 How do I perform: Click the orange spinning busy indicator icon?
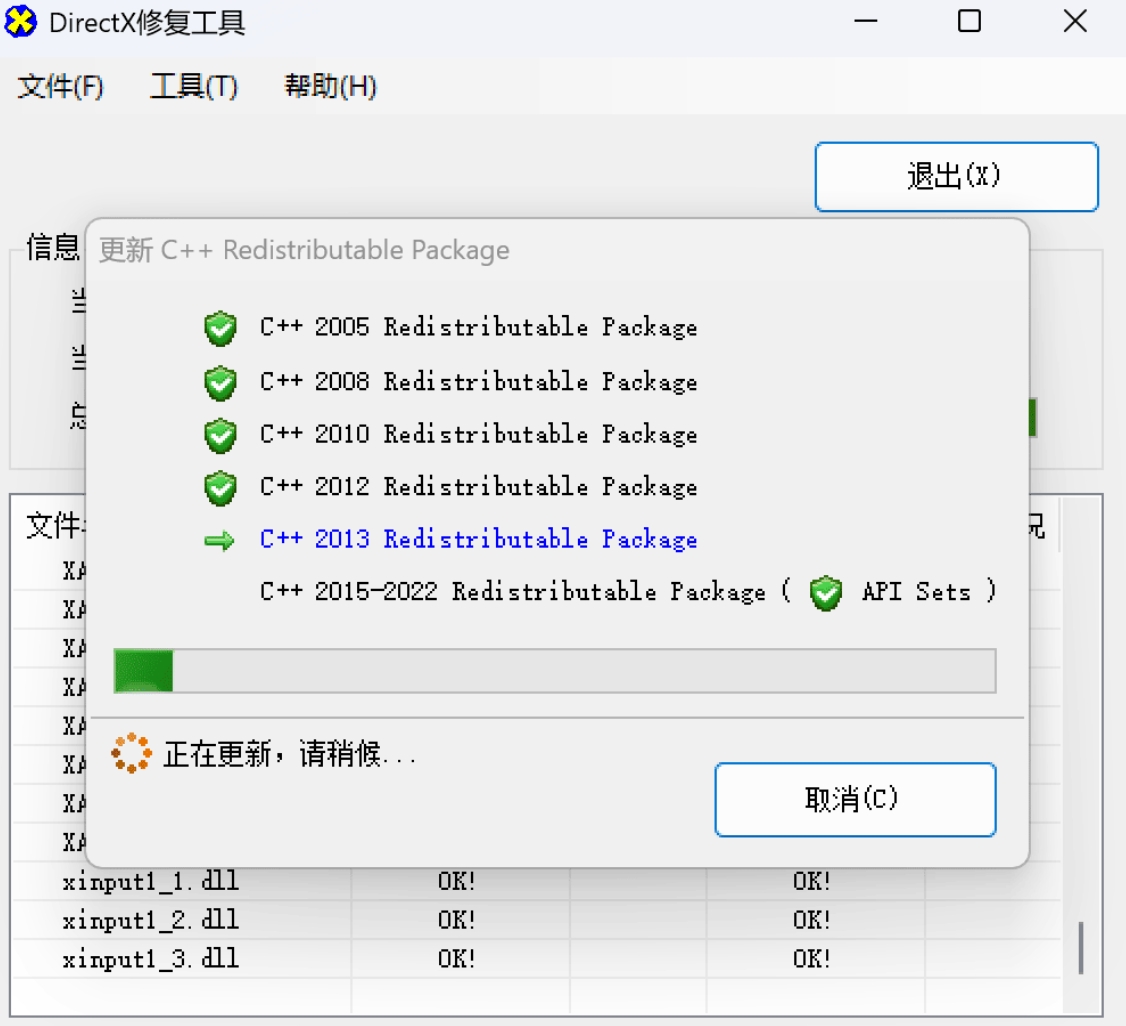click(x=132, y=753)
